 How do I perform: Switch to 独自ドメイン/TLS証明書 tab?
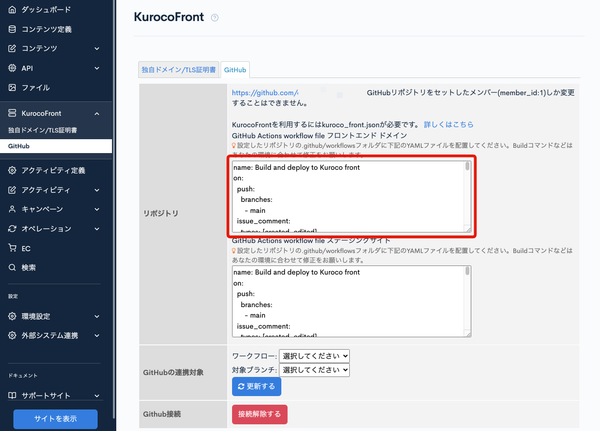tap(178, 70)
